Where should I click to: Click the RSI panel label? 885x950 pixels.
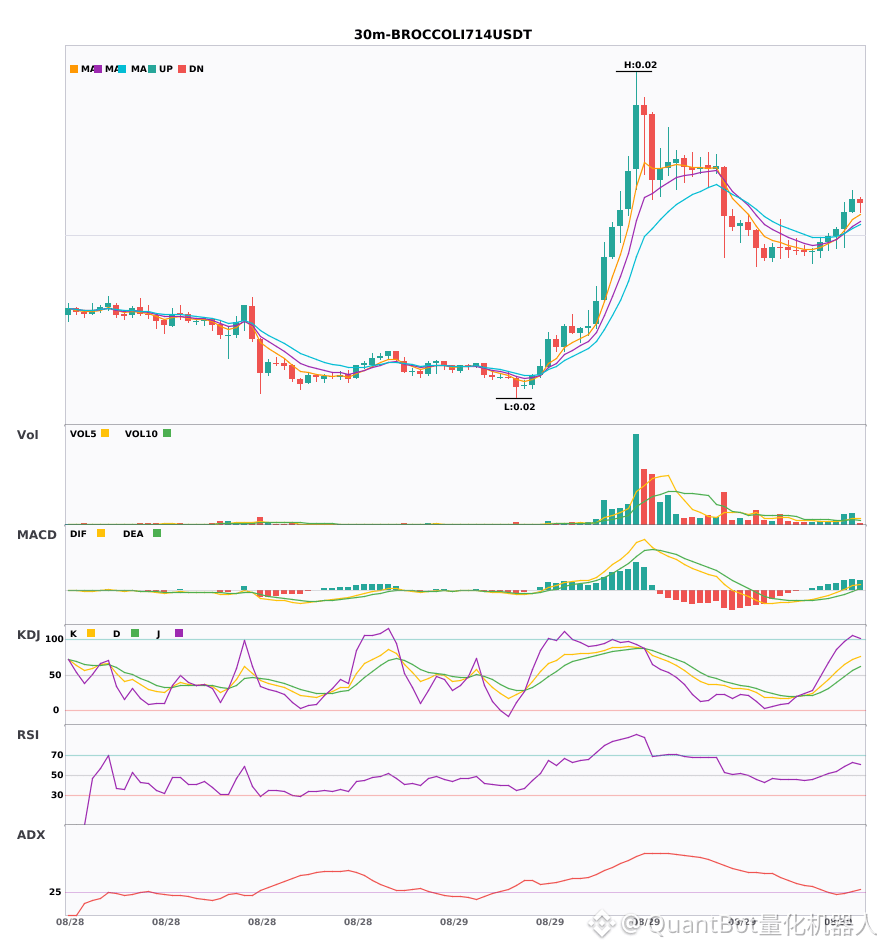(28, 734)
